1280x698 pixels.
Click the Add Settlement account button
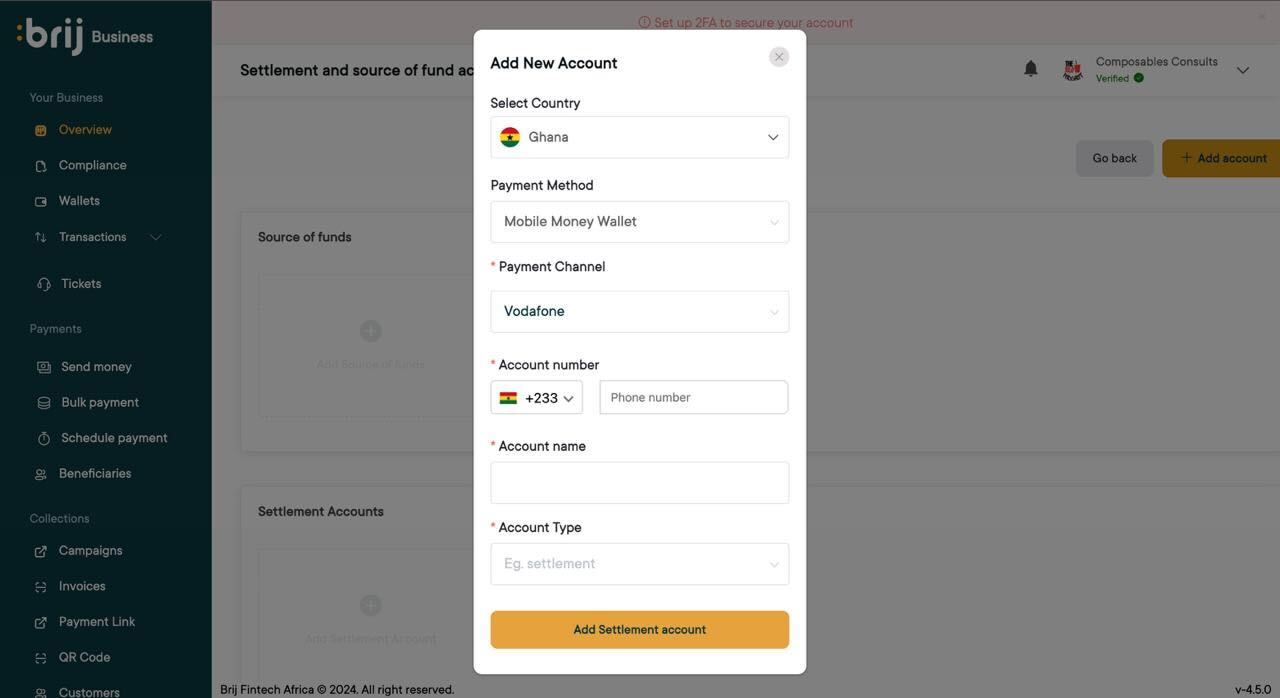coord(639,630)
